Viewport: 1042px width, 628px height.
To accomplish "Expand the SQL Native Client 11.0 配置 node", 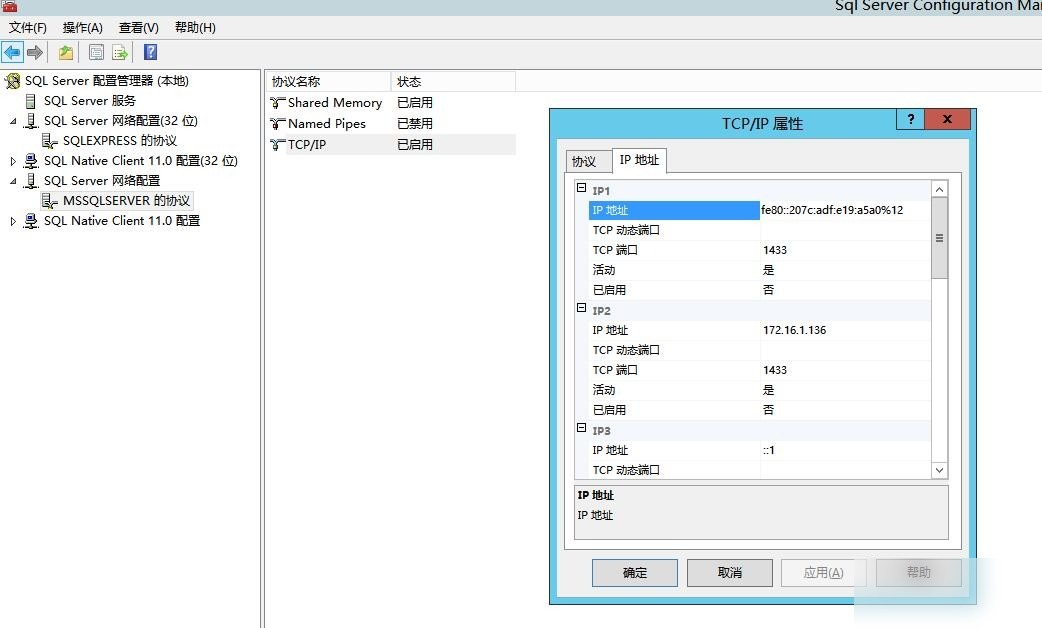I will pos(13,221).
